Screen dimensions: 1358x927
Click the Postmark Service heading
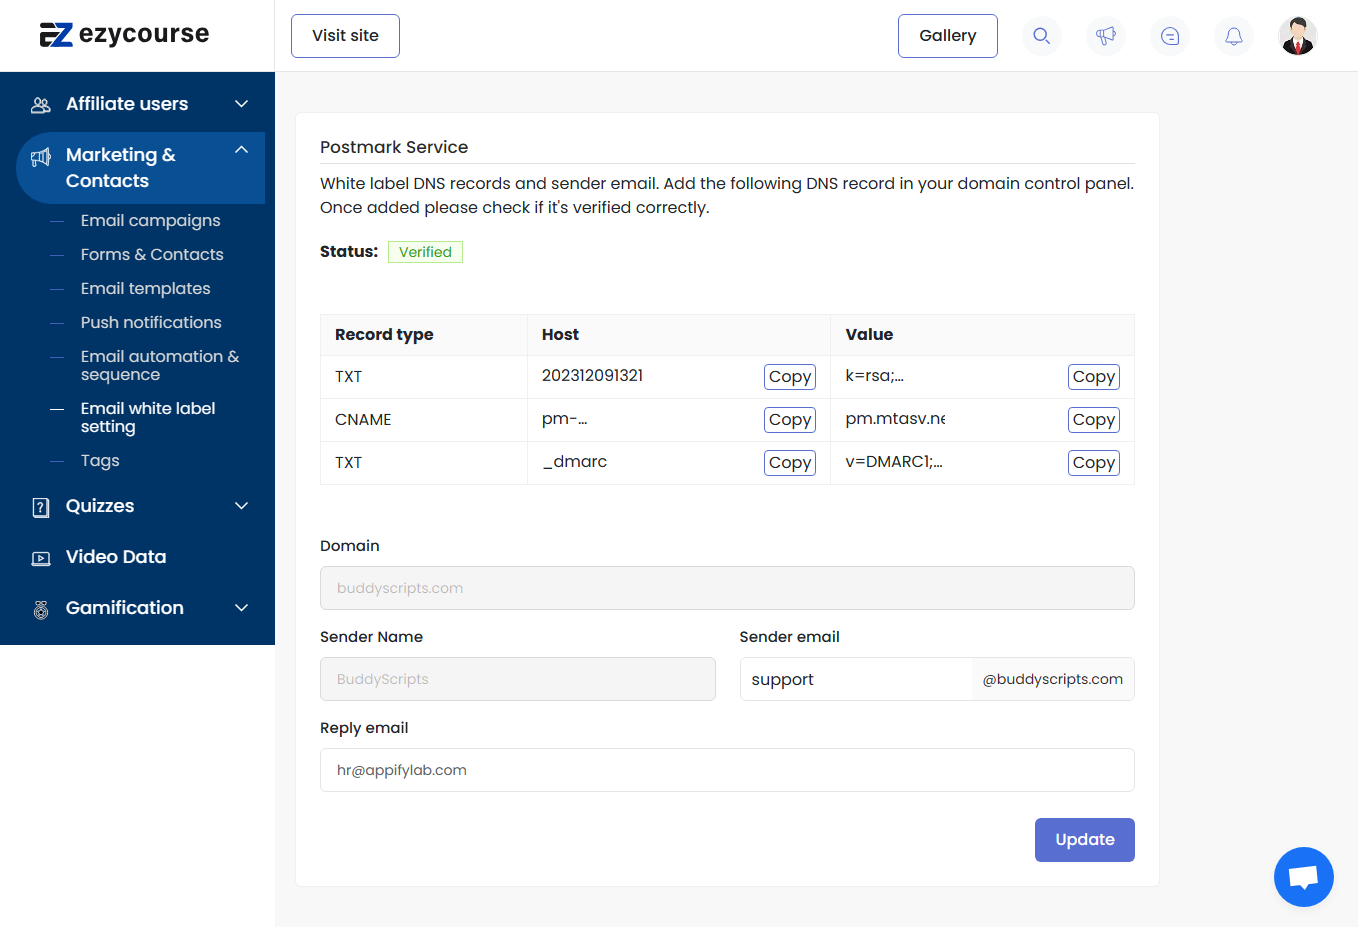tap(394, 147)
